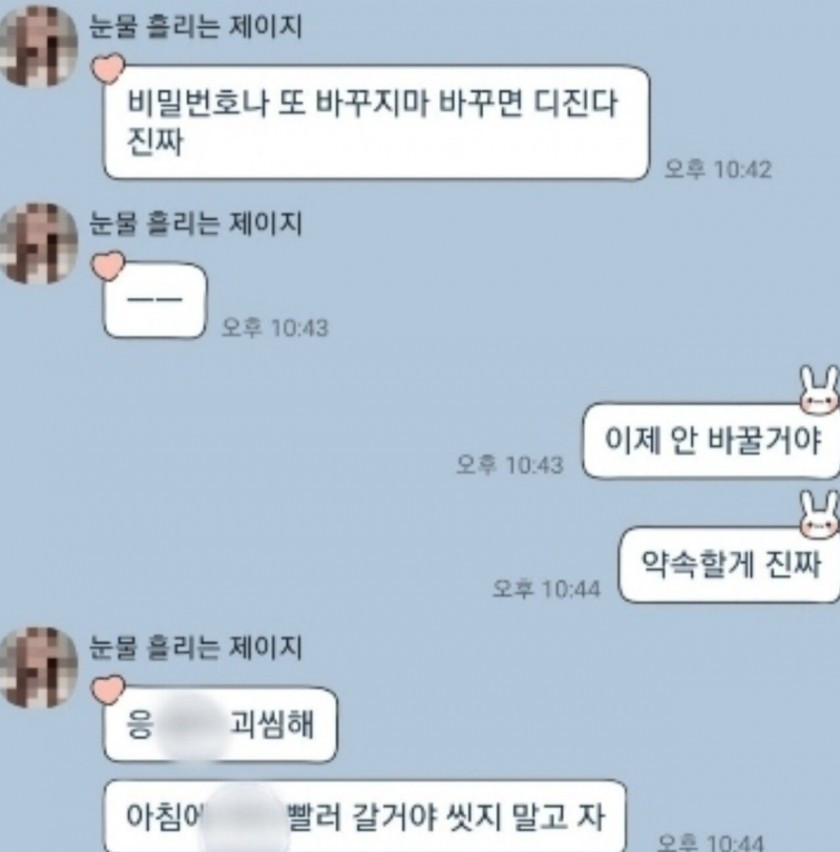Tap 오후 10:43 timestamp beside ㅡㅡ bubble

[275, 328]
